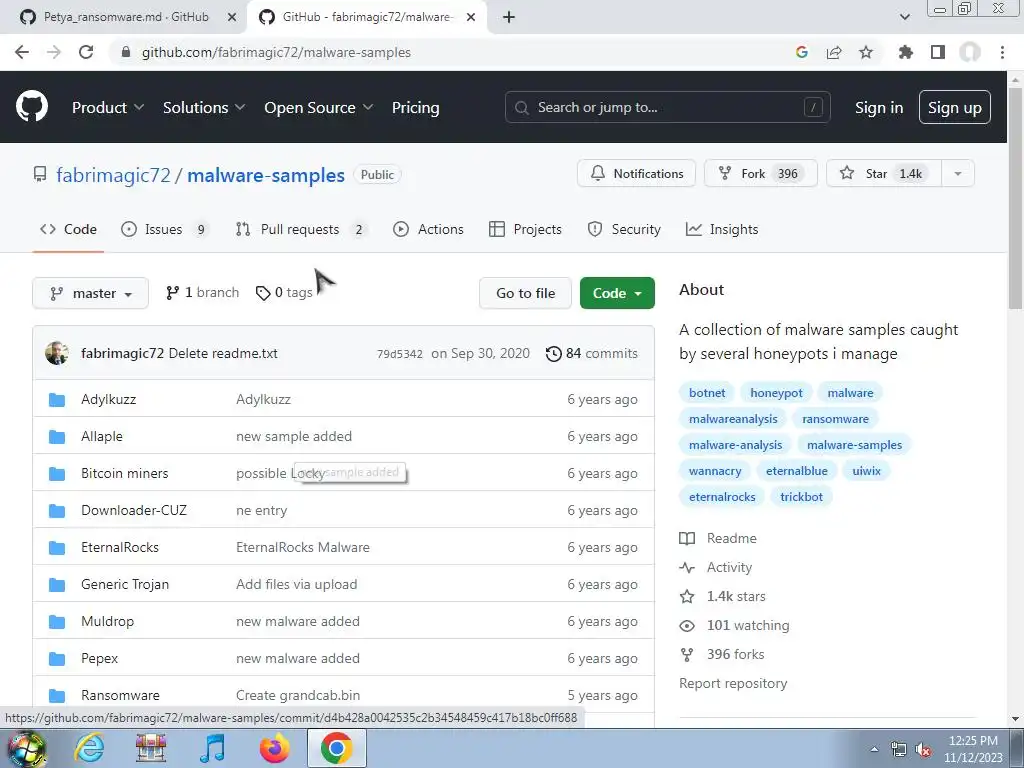Fork the repository with Fork button
This screenshot has width=1024, height=768.
761,174
